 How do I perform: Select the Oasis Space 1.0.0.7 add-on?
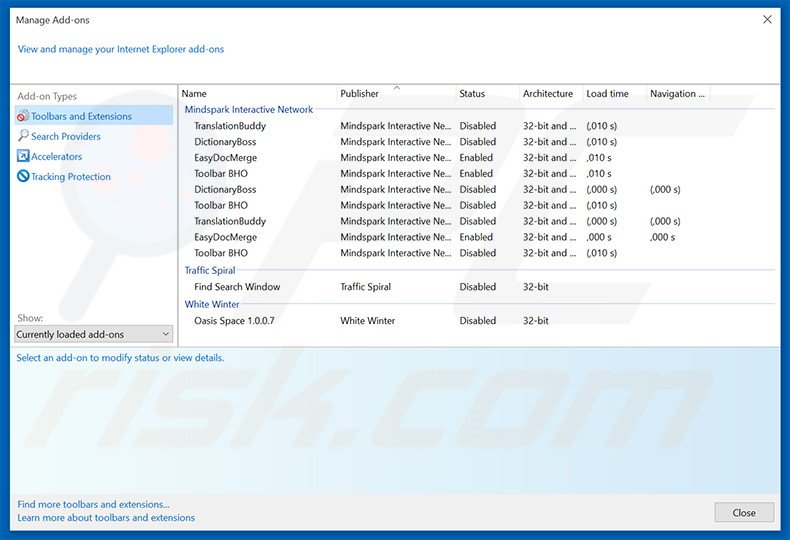click(477, 320)
